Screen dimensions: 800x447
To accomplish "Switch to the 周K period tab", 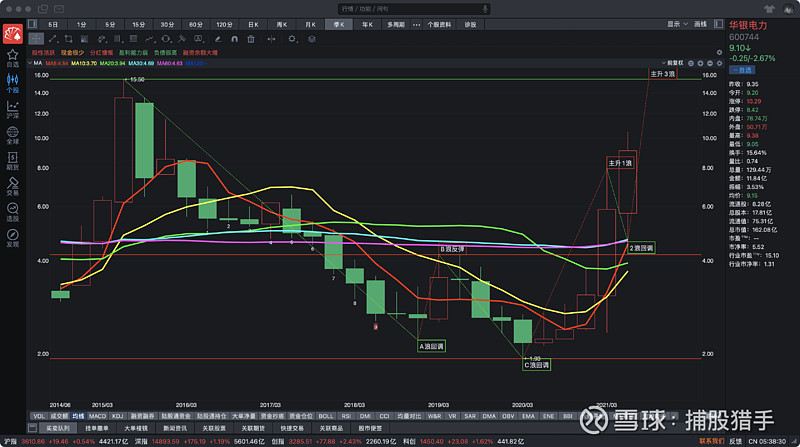I will click(284, 23).
